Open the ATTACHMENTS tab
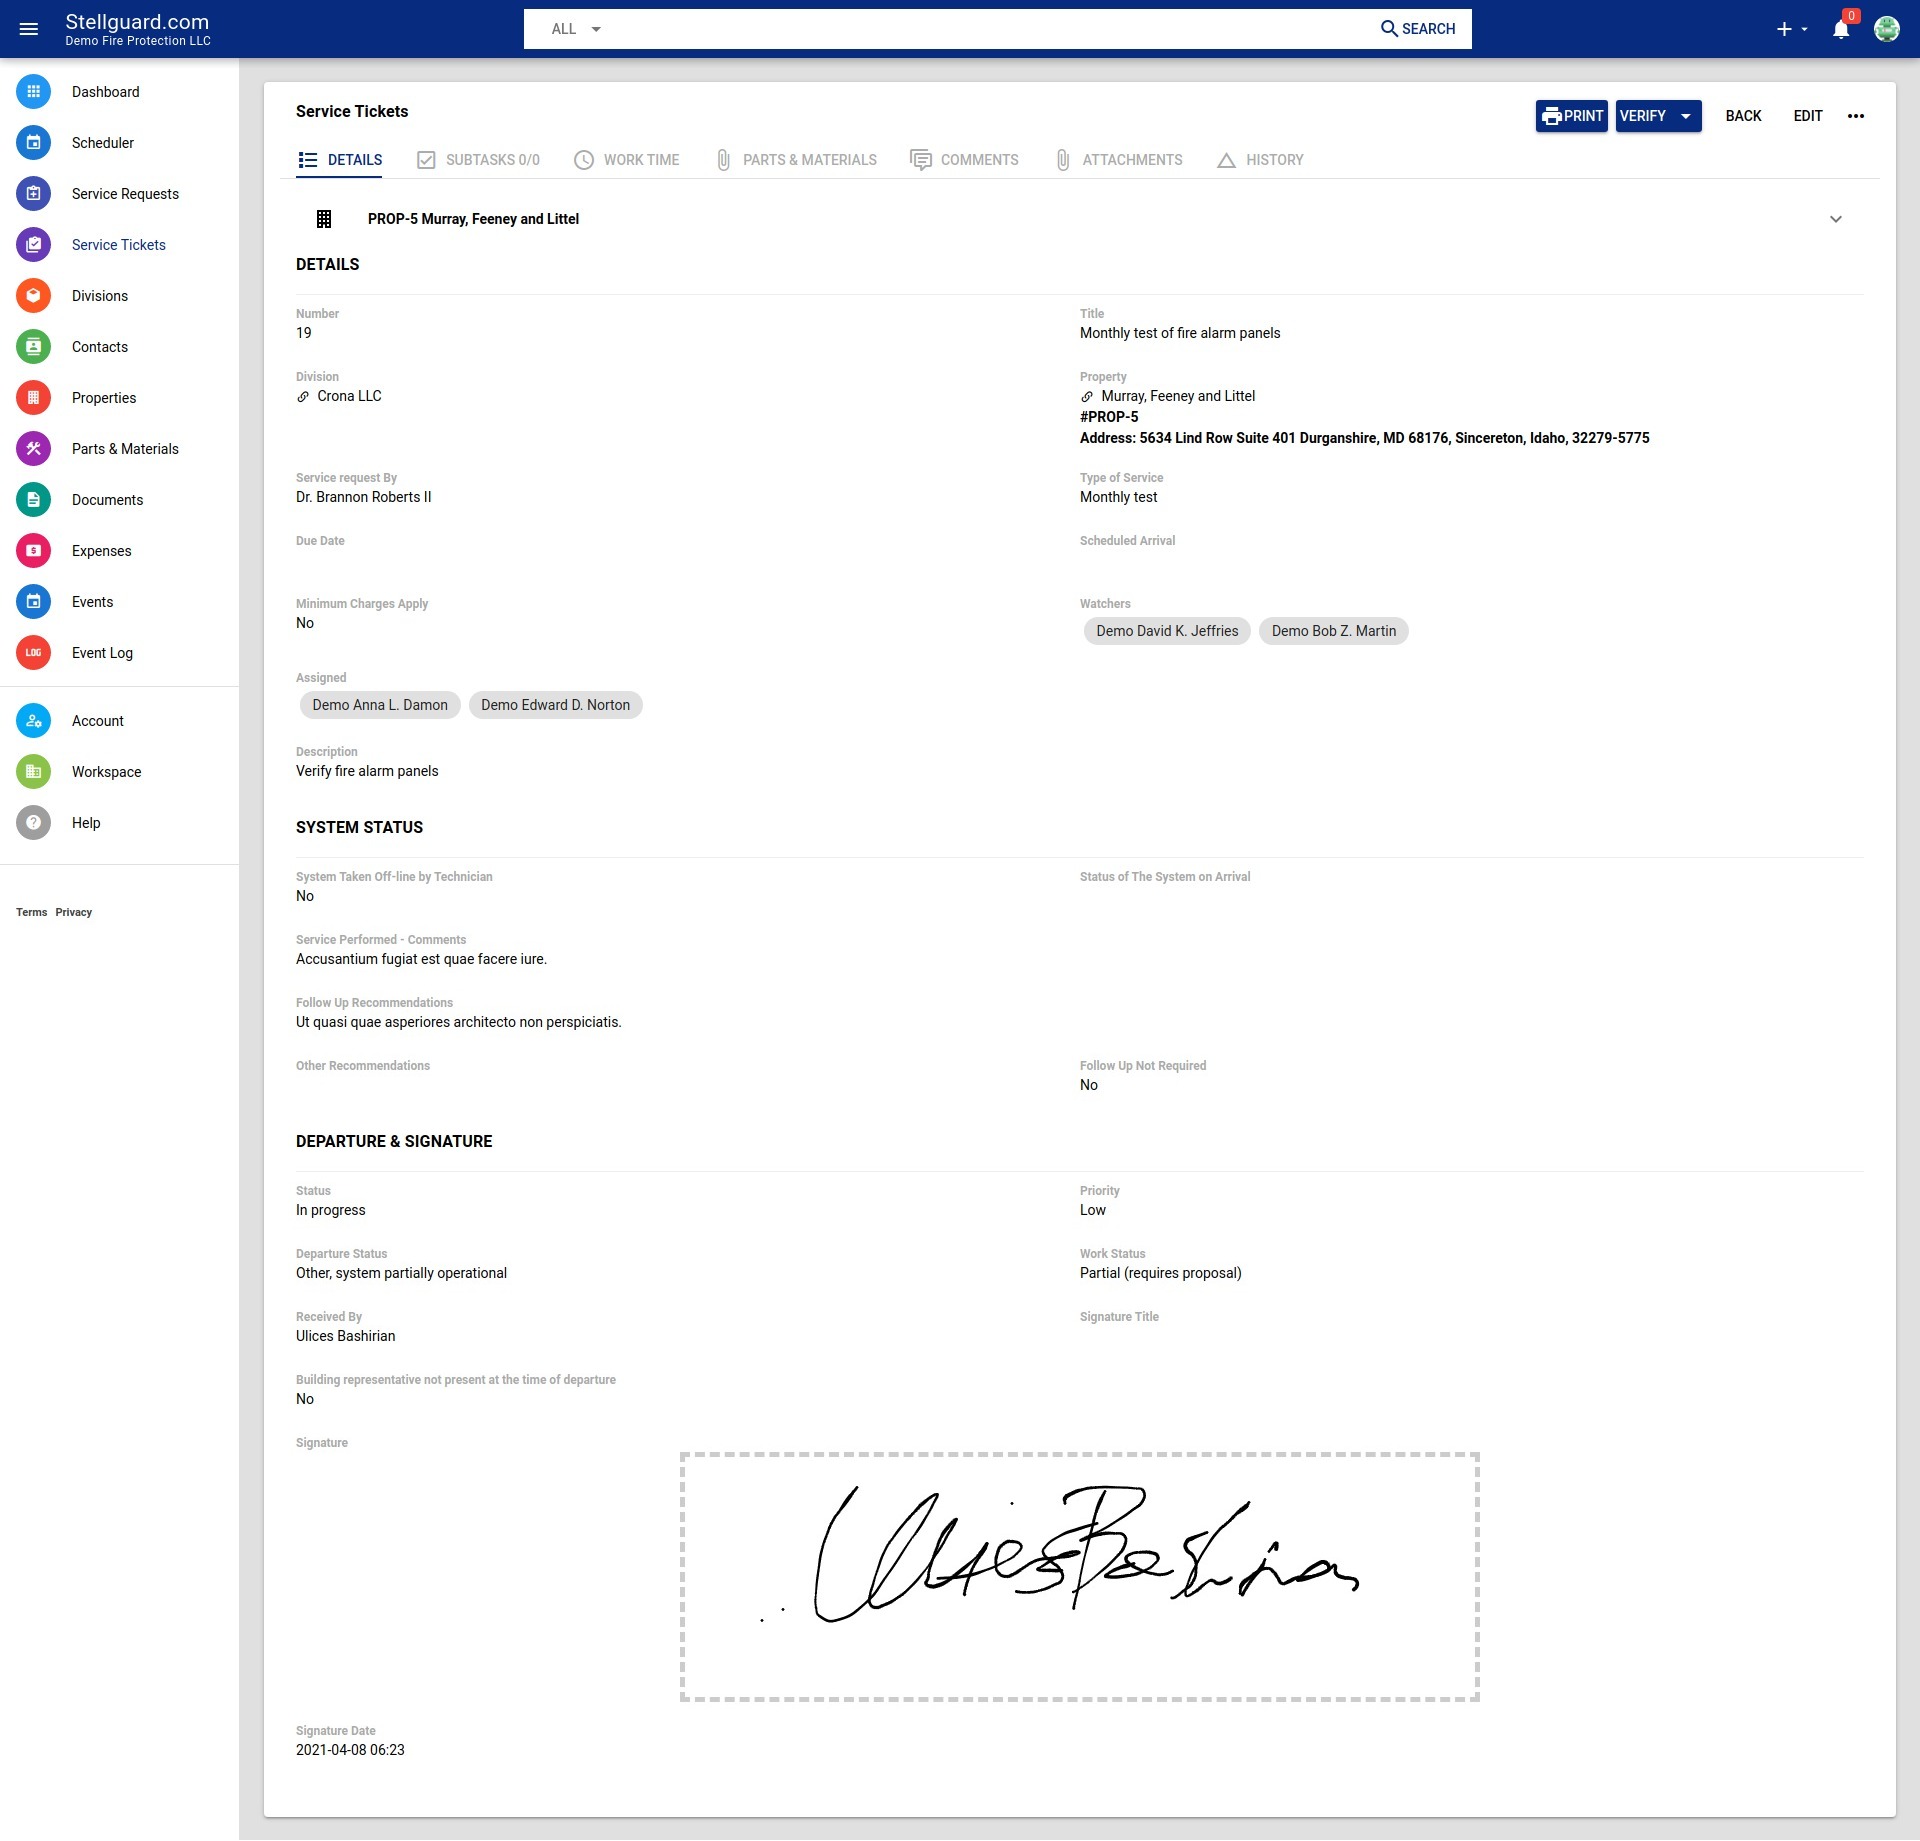The height and width of the screenshot is (1841, 1920). 1119,160
